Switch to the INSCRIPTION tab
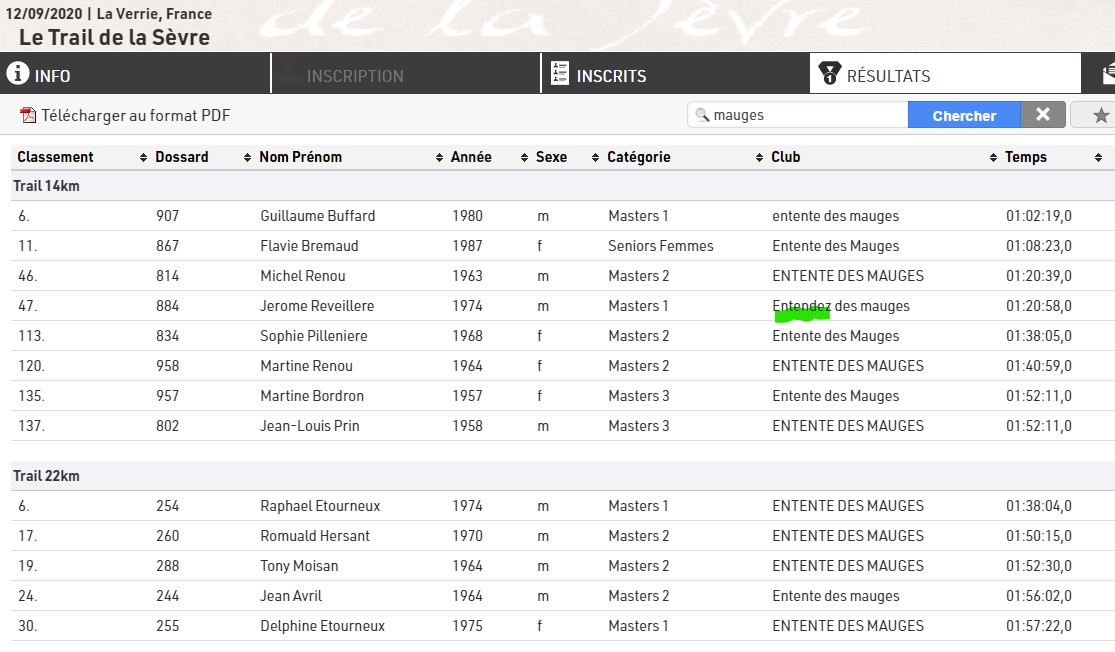The height and width of the screenshot is (652, 1115). (355, 76)
